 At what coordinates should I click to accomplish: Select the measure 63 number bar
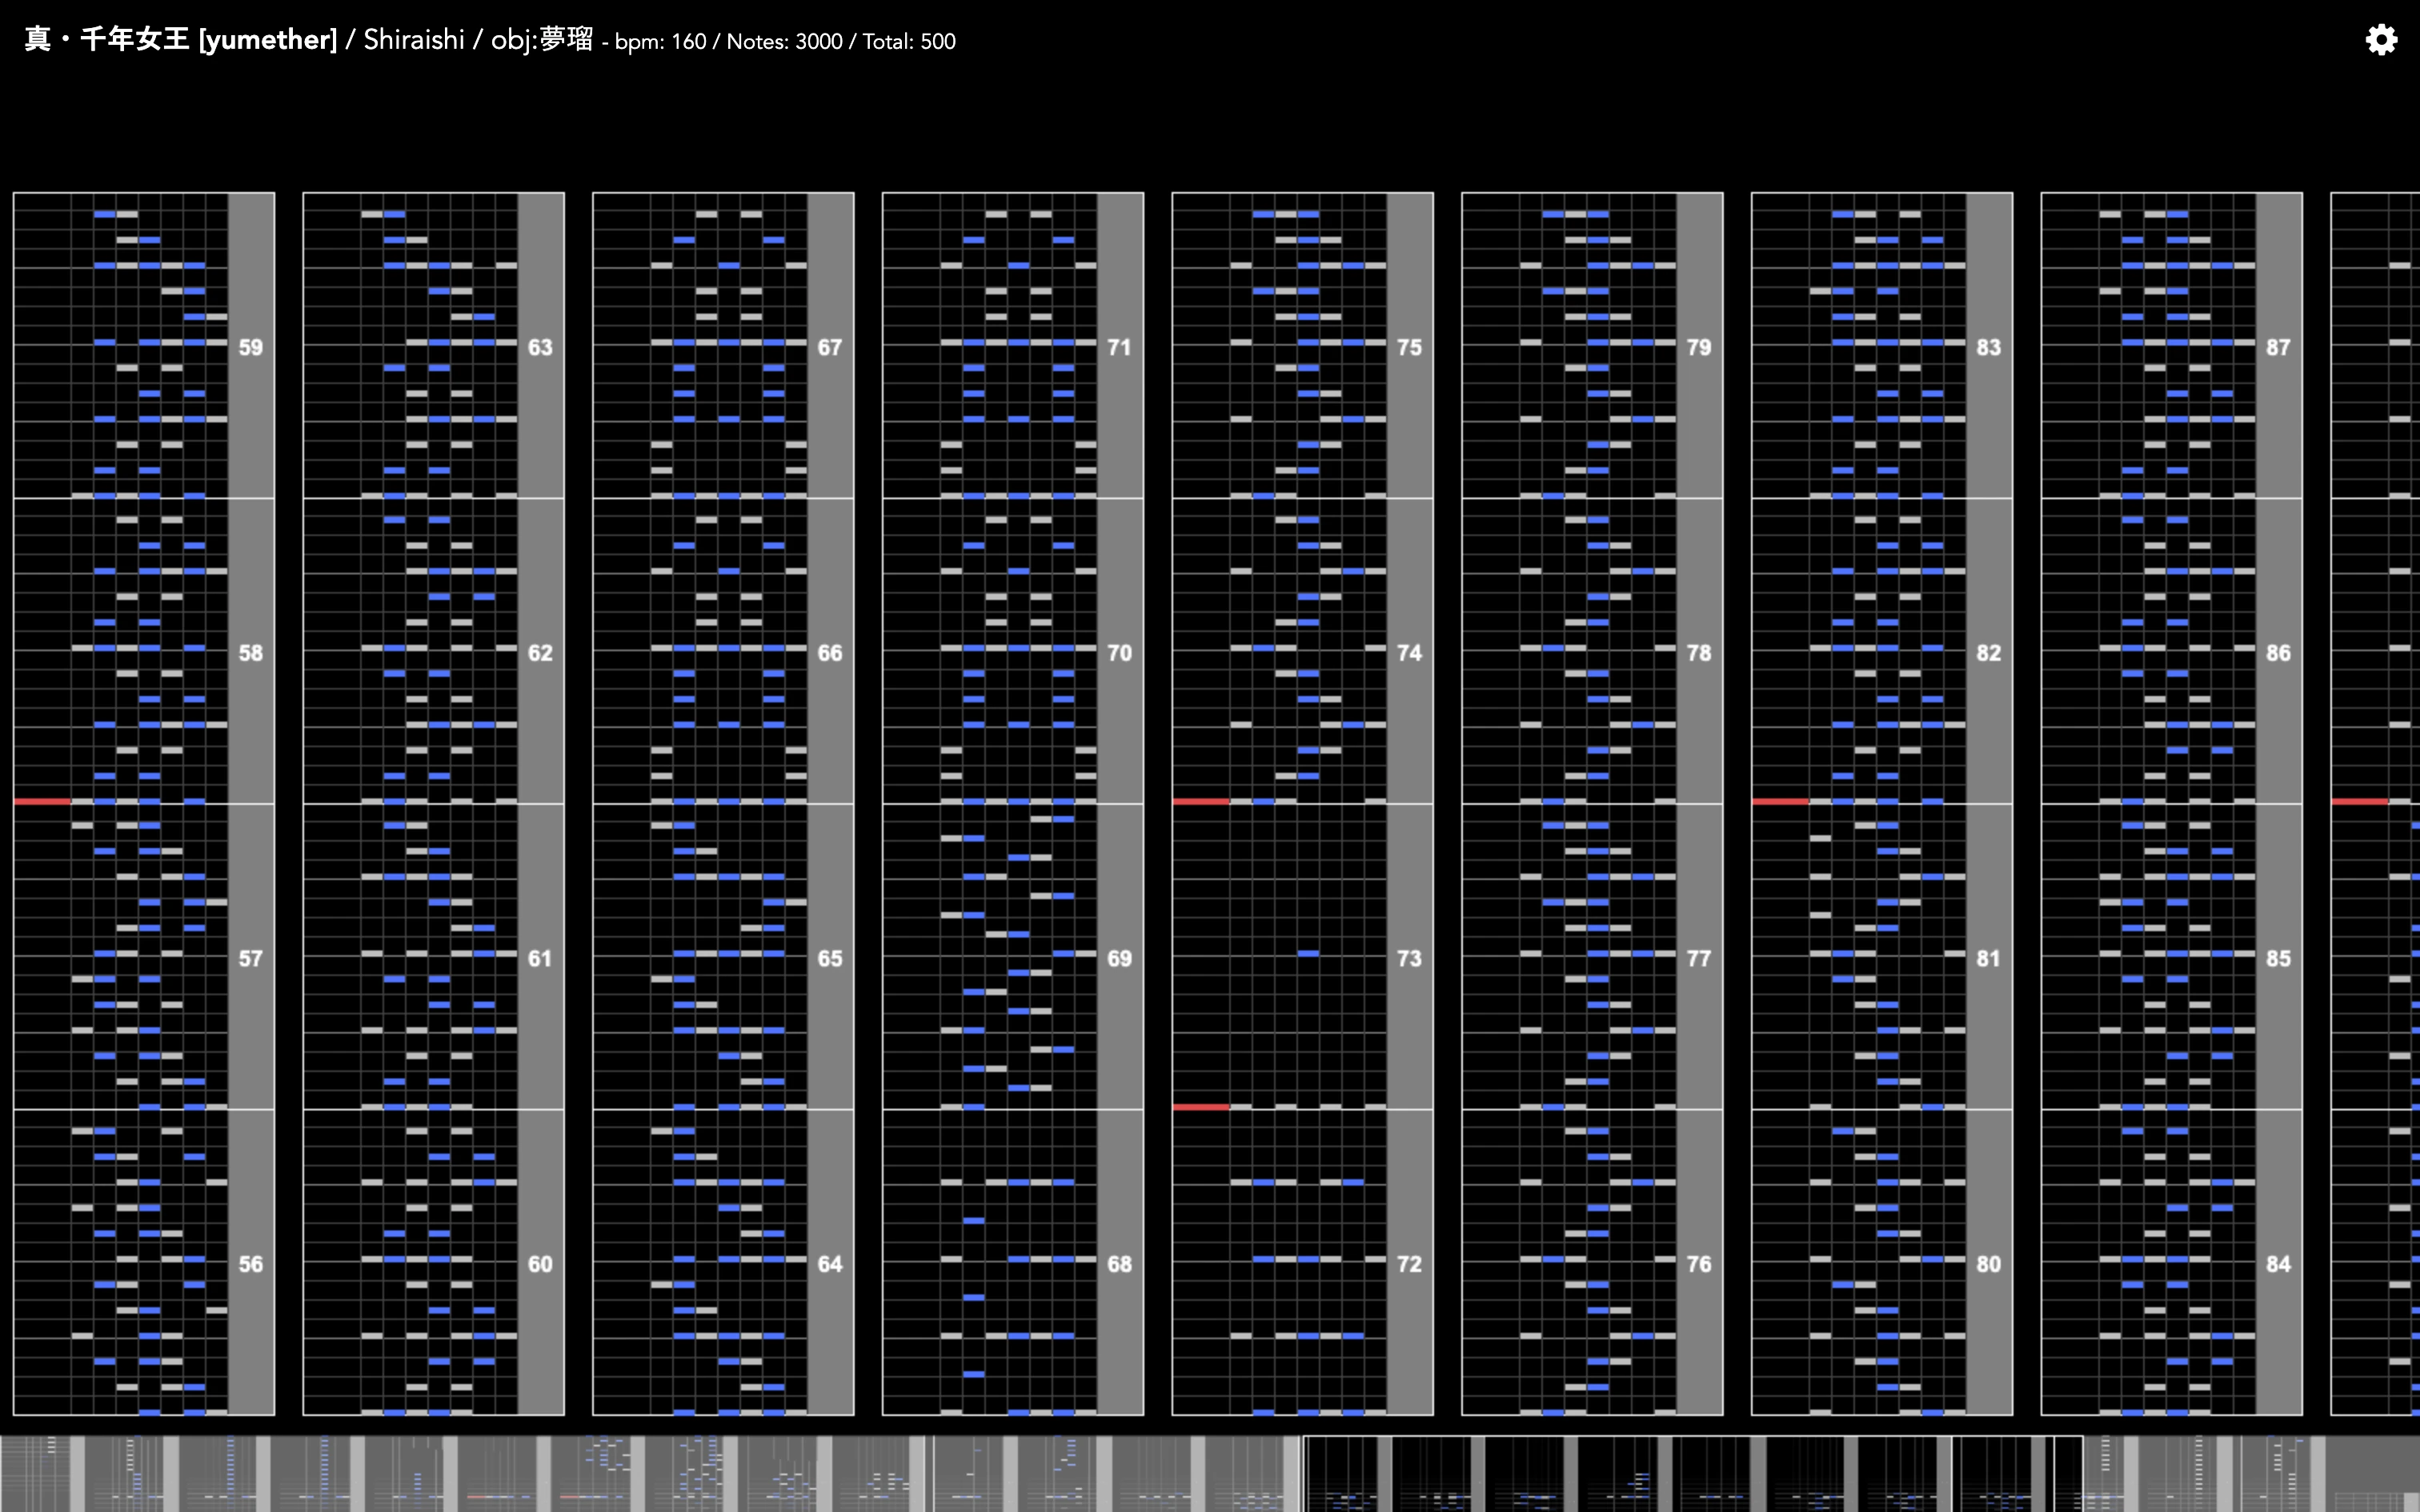pyautogui.click(x=540, y=347)
